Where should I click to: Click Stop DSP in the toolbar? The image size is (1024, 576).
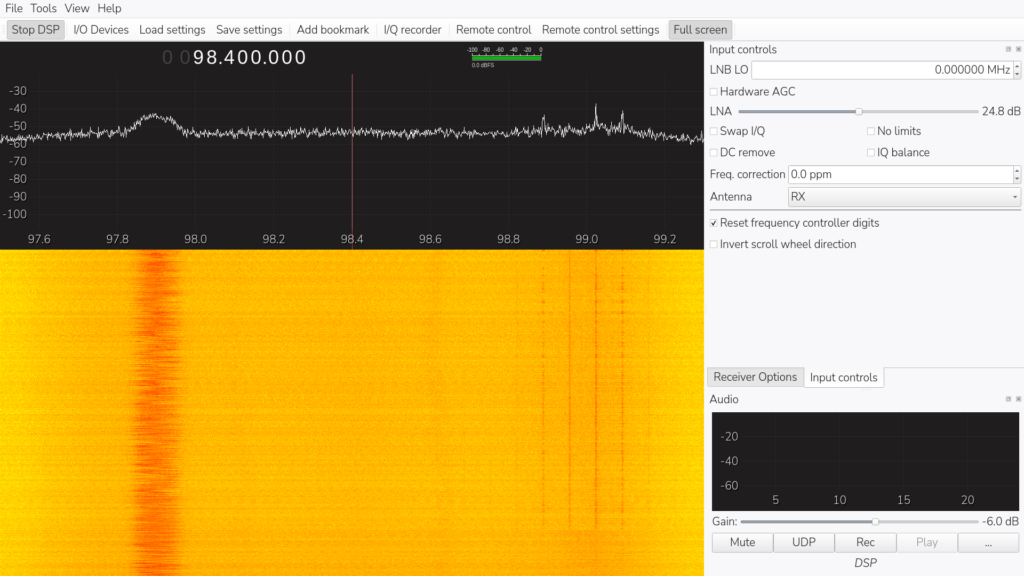coord(36,30)
